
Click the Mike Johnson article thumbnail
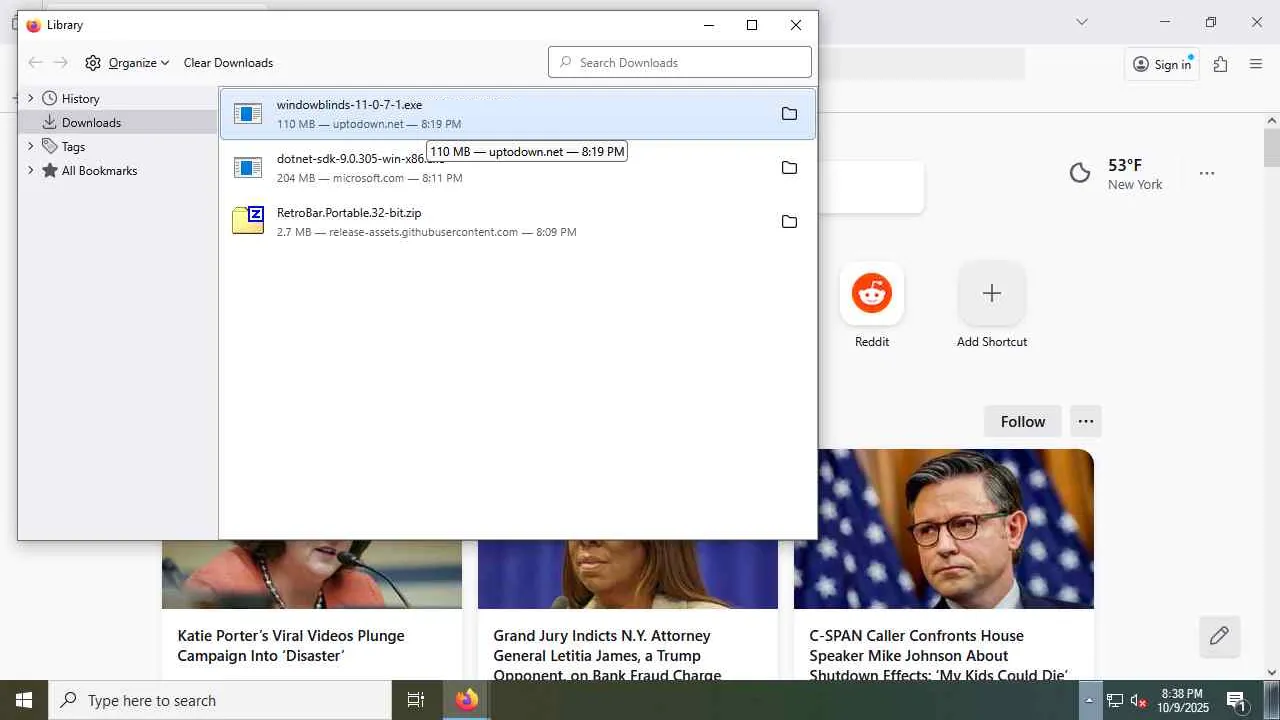(944, 528)
